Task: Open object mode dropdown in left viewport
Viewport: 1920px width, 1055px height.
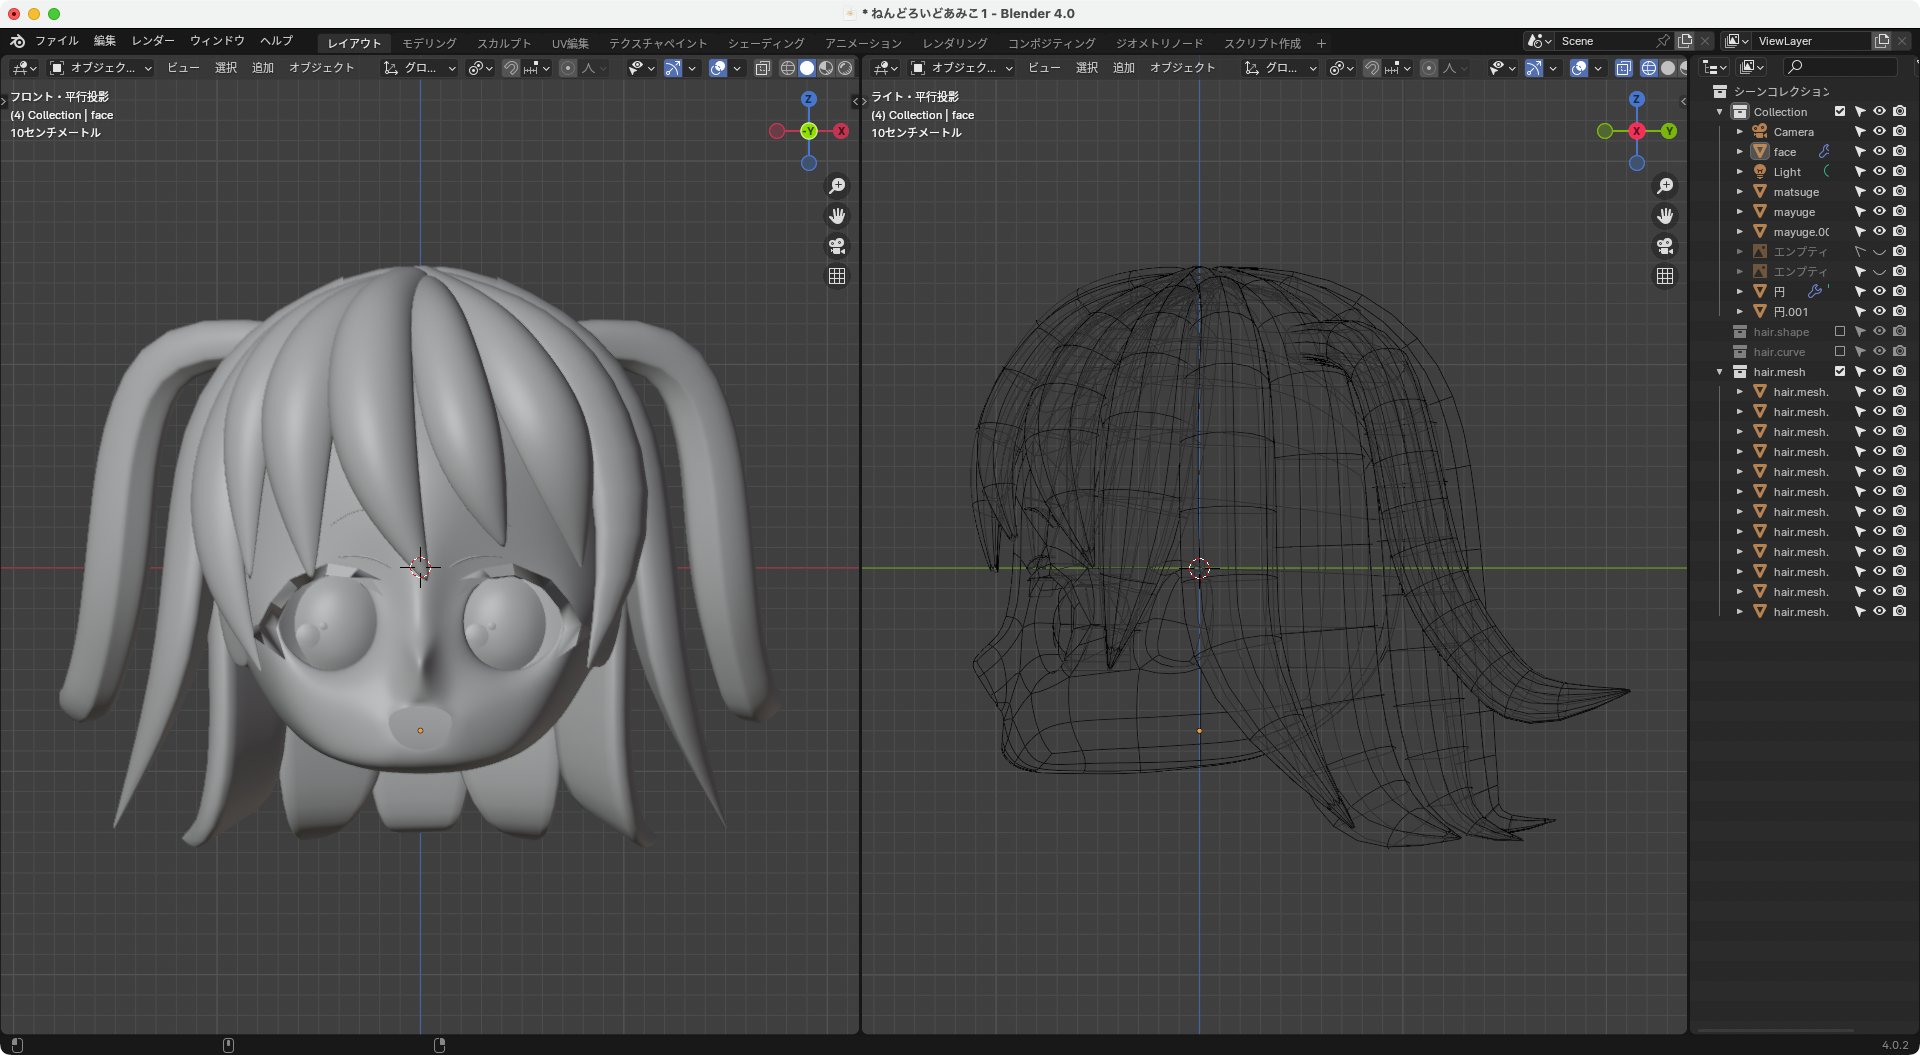Action: click(x=100, y=68)
